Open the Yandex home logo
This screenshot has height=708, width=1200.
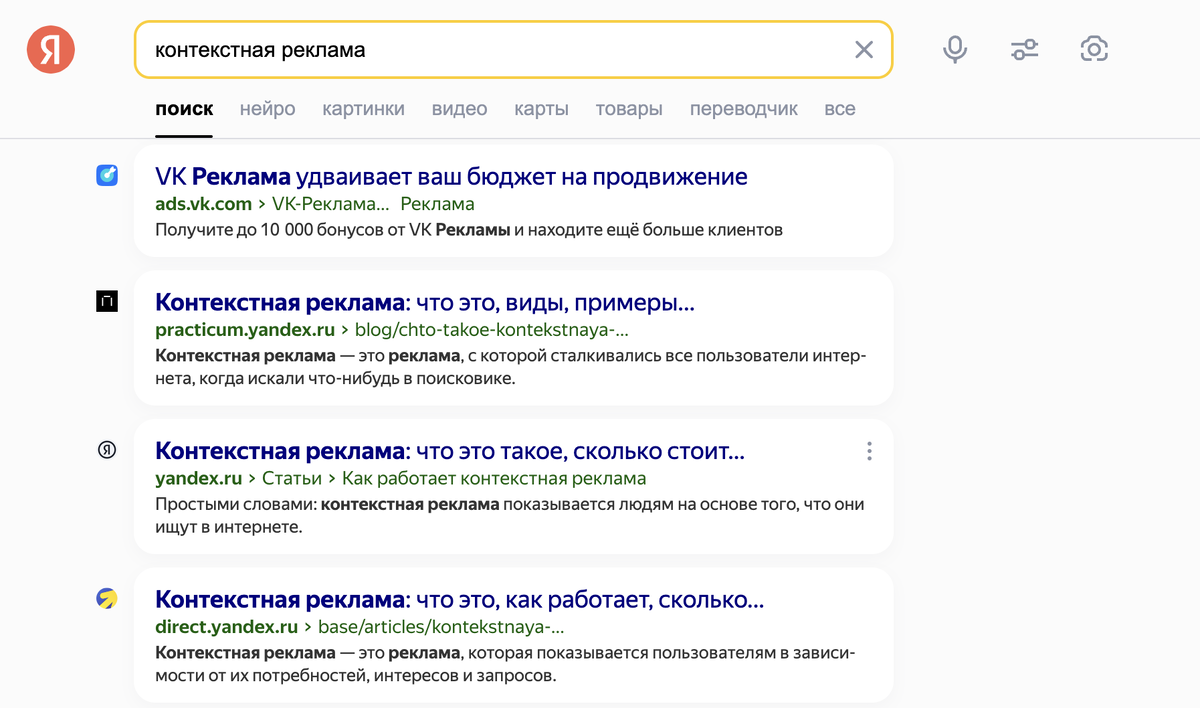[x=51, y=49]
